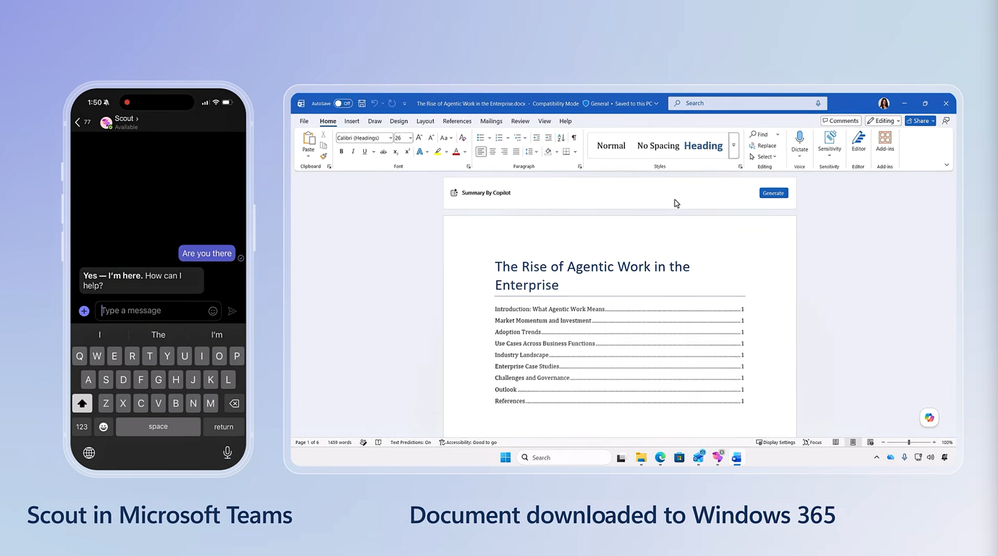
Task: Align text to the right
Action: [504, 151]
